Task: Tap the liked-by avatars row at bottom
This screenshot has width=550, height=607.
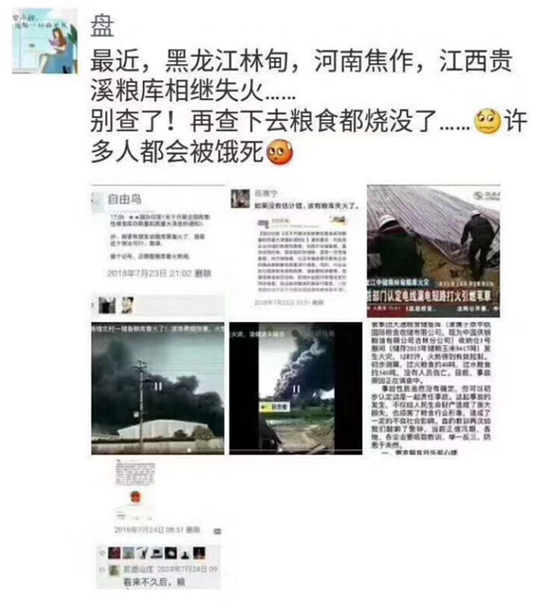Action: point(157,553)
